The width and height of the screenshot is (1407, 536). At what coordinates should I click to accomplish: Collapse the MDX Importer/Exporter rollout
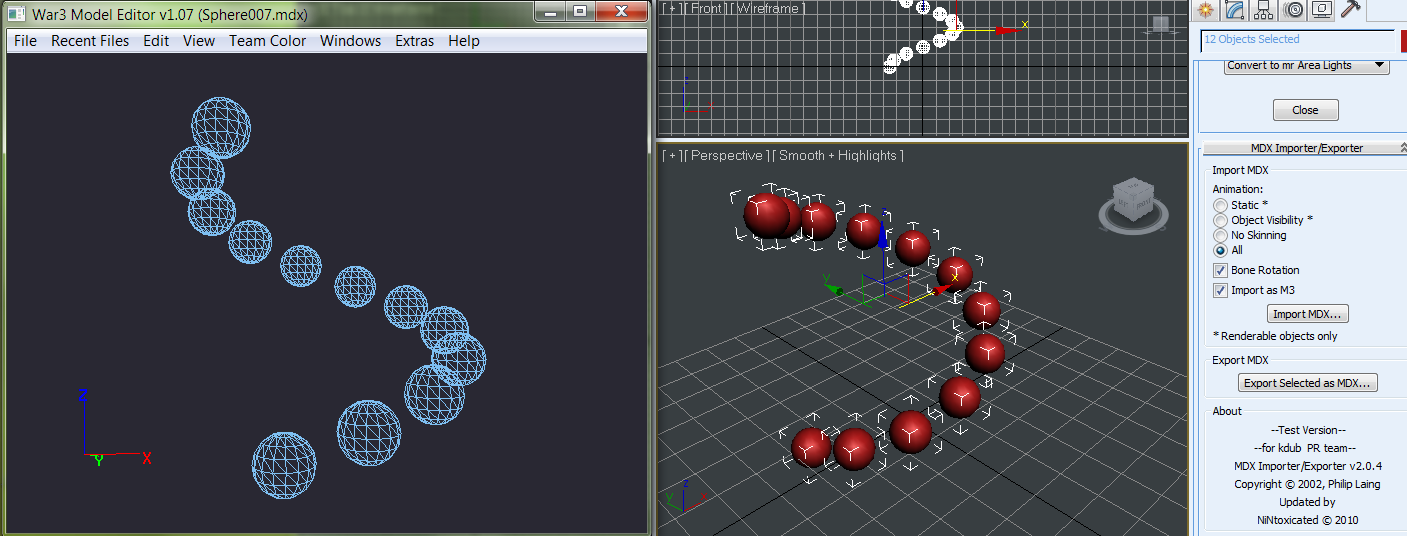click(x=1306, y=148)
